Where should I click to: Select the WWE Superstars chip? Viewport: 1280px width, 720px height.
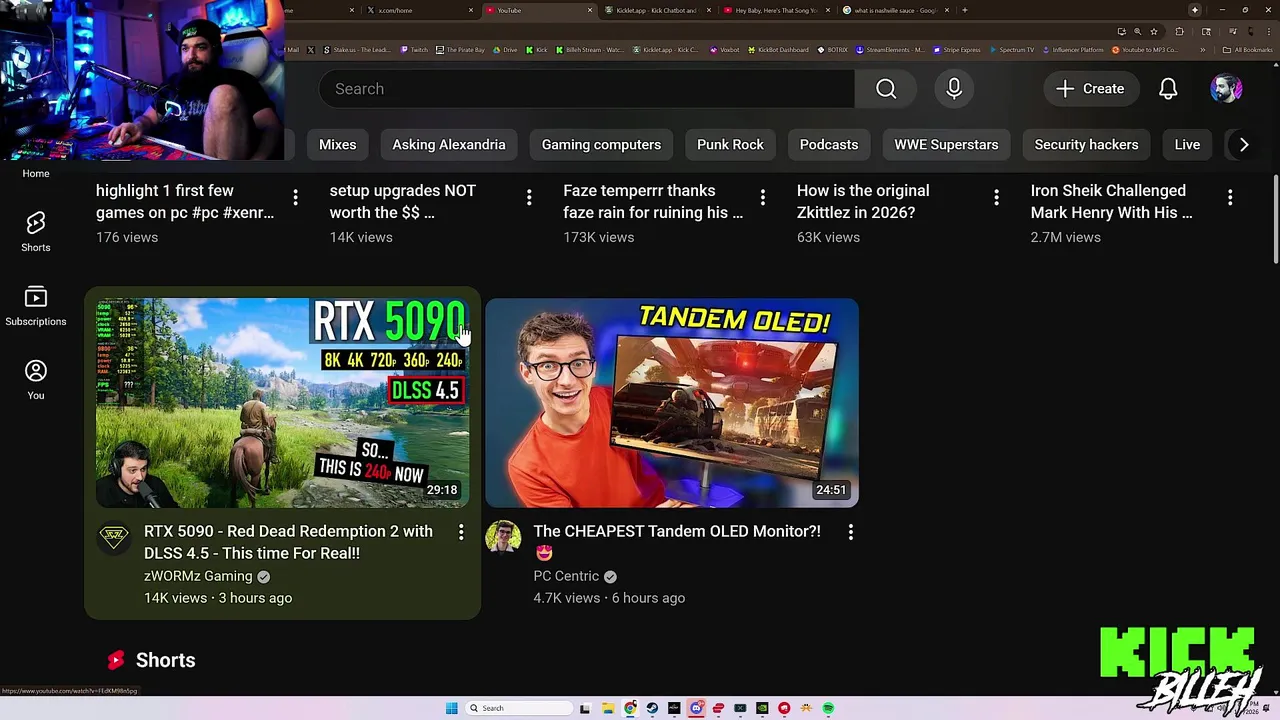point(946,144)
